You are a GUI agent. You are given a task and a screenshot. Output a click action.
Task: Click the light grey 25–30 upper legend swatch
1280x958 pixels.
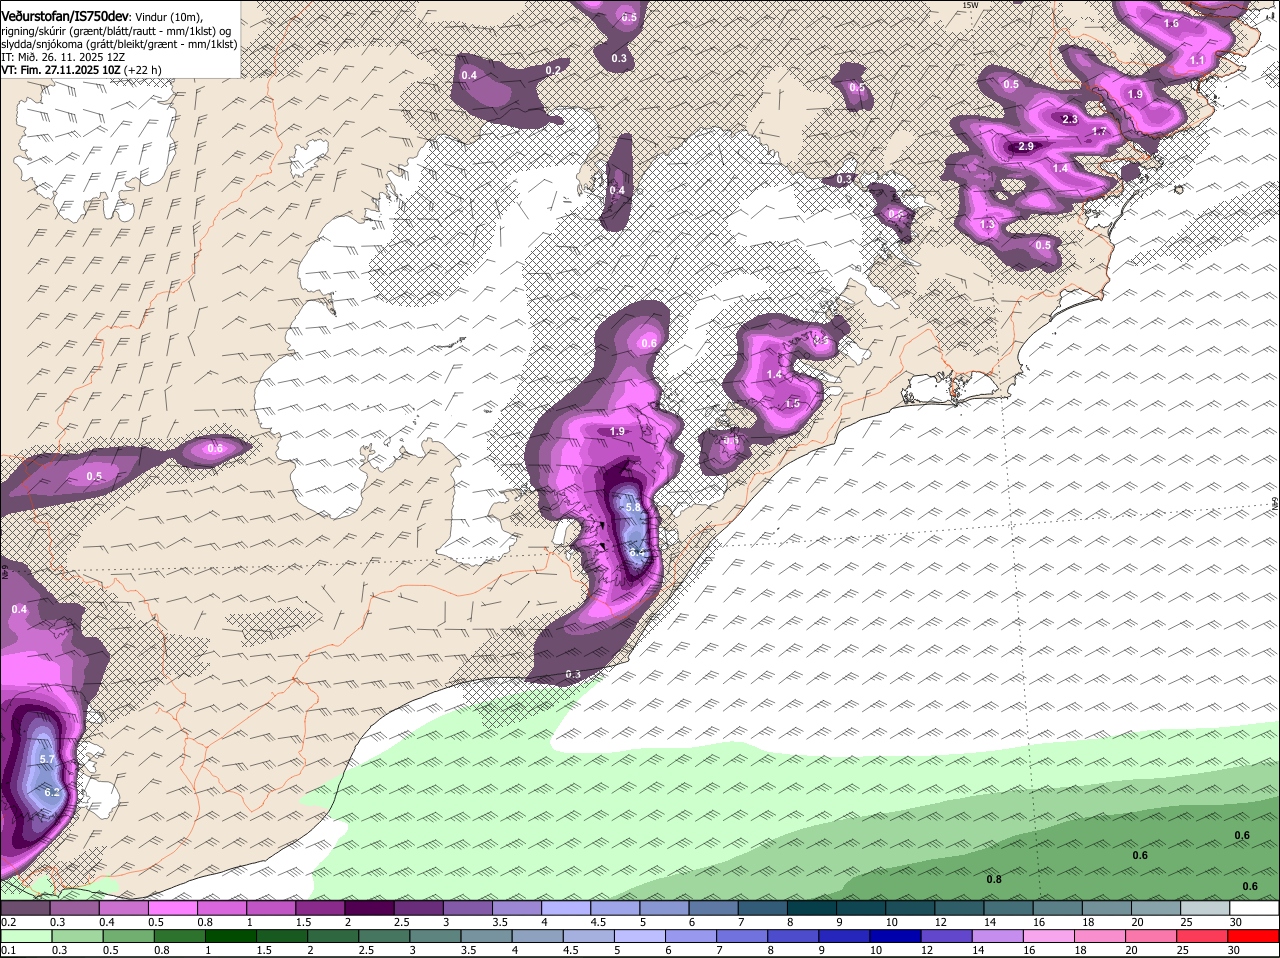pos(1206,908)
